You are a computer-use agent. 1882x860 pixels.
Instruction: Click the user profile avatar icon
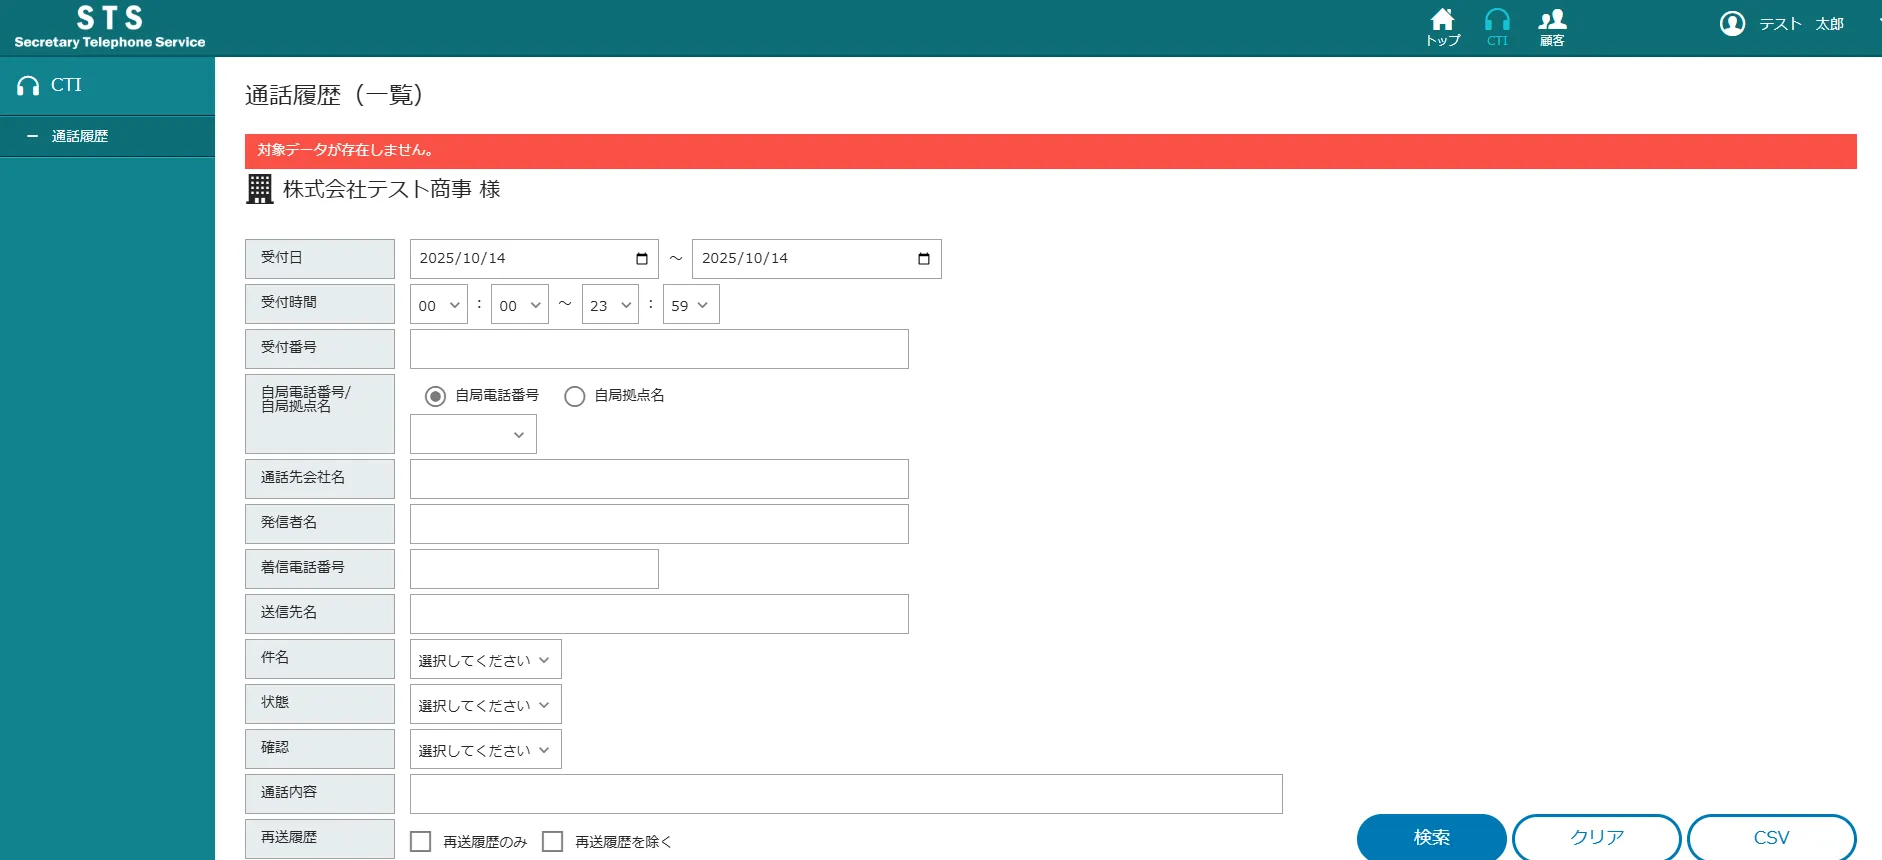point(1732,24)
